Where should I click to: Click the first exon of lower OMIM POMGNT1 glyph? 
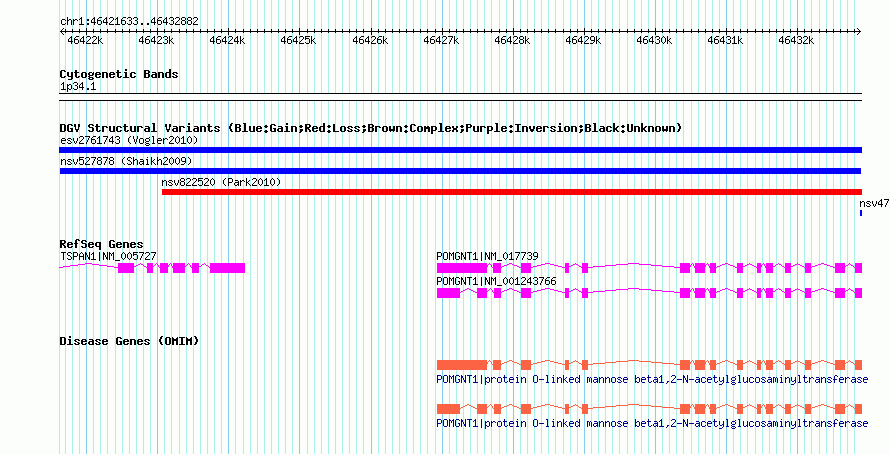tap(448, 409)
